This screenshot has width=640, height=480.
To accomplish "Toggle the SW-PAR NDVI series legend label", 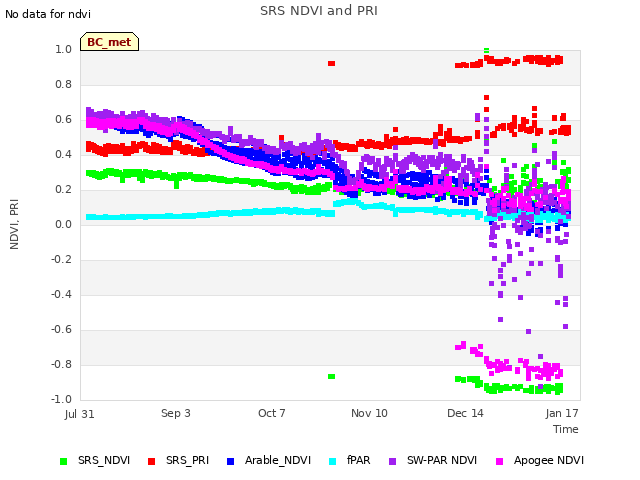I will click(442, 460).
